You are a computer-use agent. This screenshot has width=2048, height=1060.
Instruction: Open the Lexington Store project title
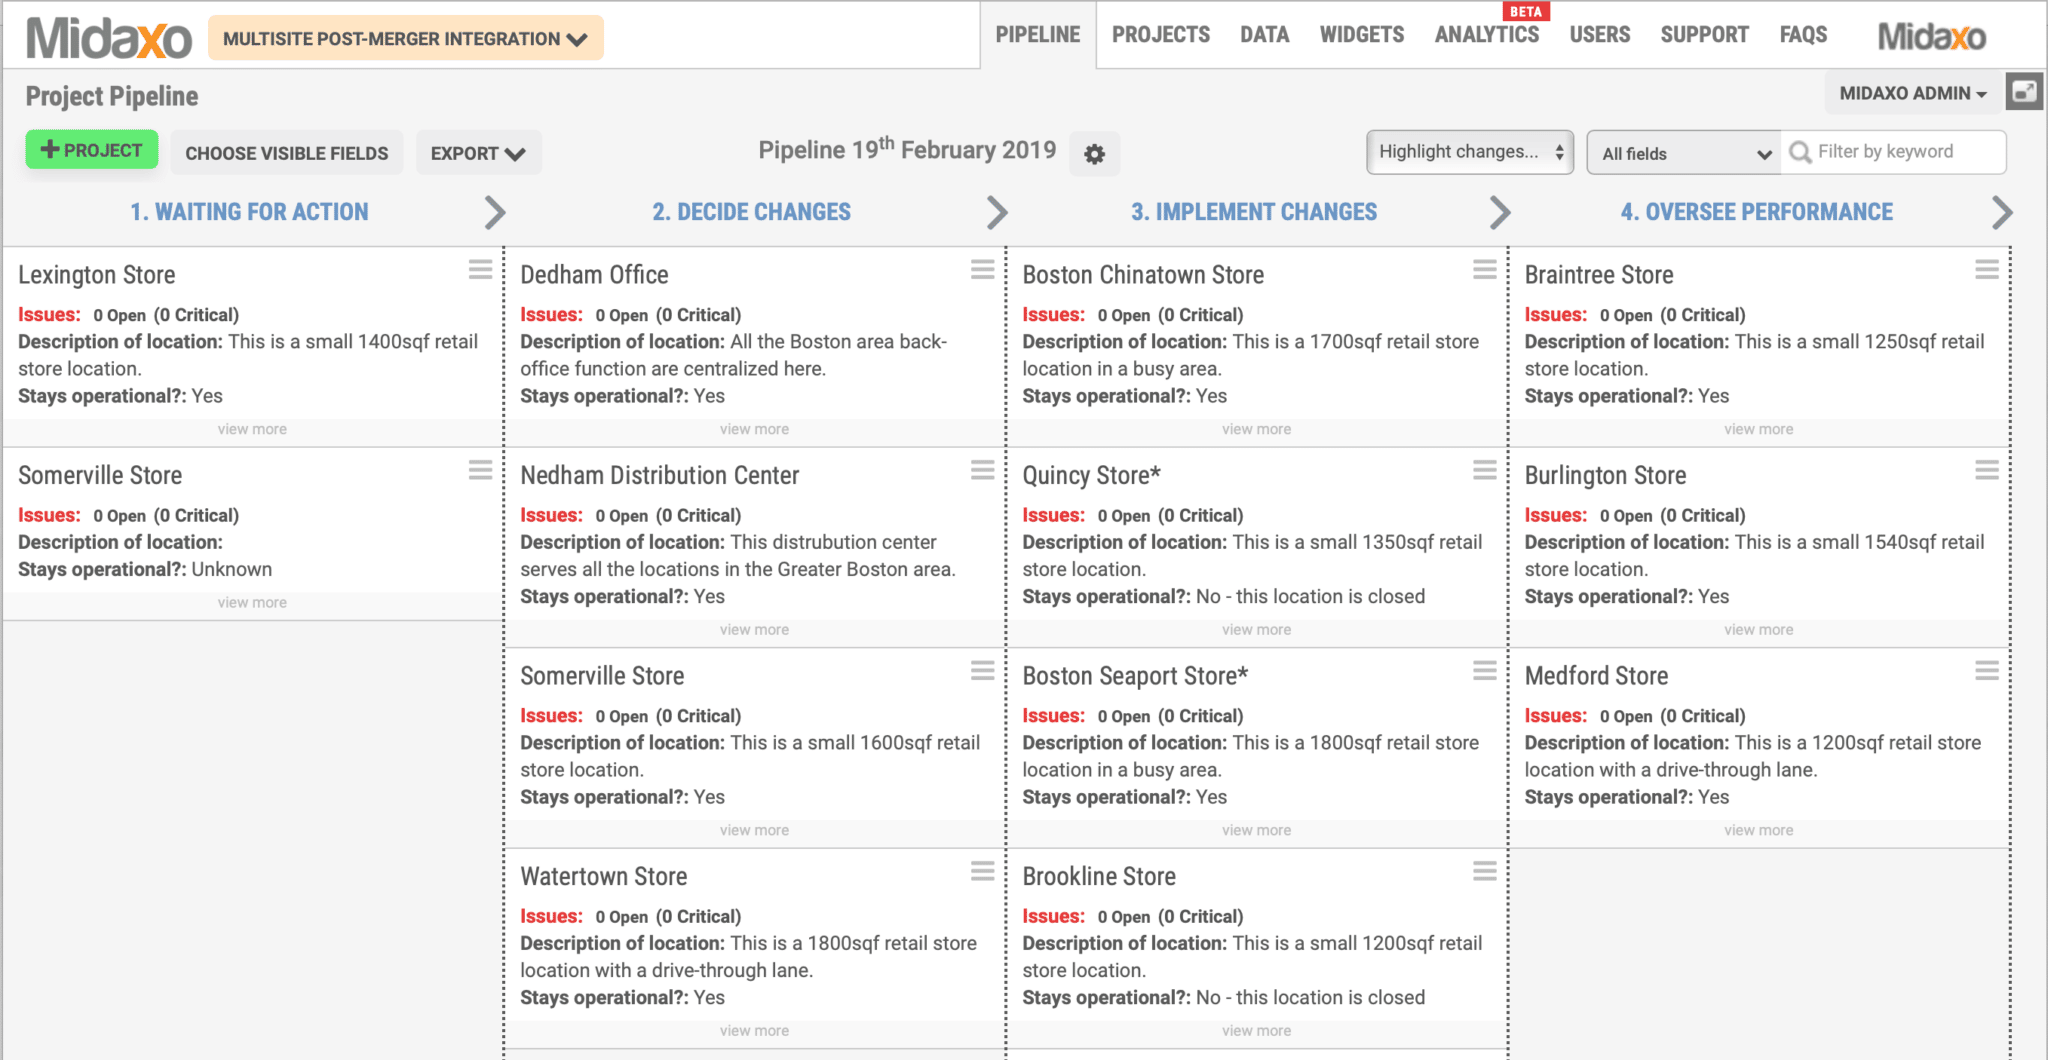pyautogui.click(x=97, y=275)
